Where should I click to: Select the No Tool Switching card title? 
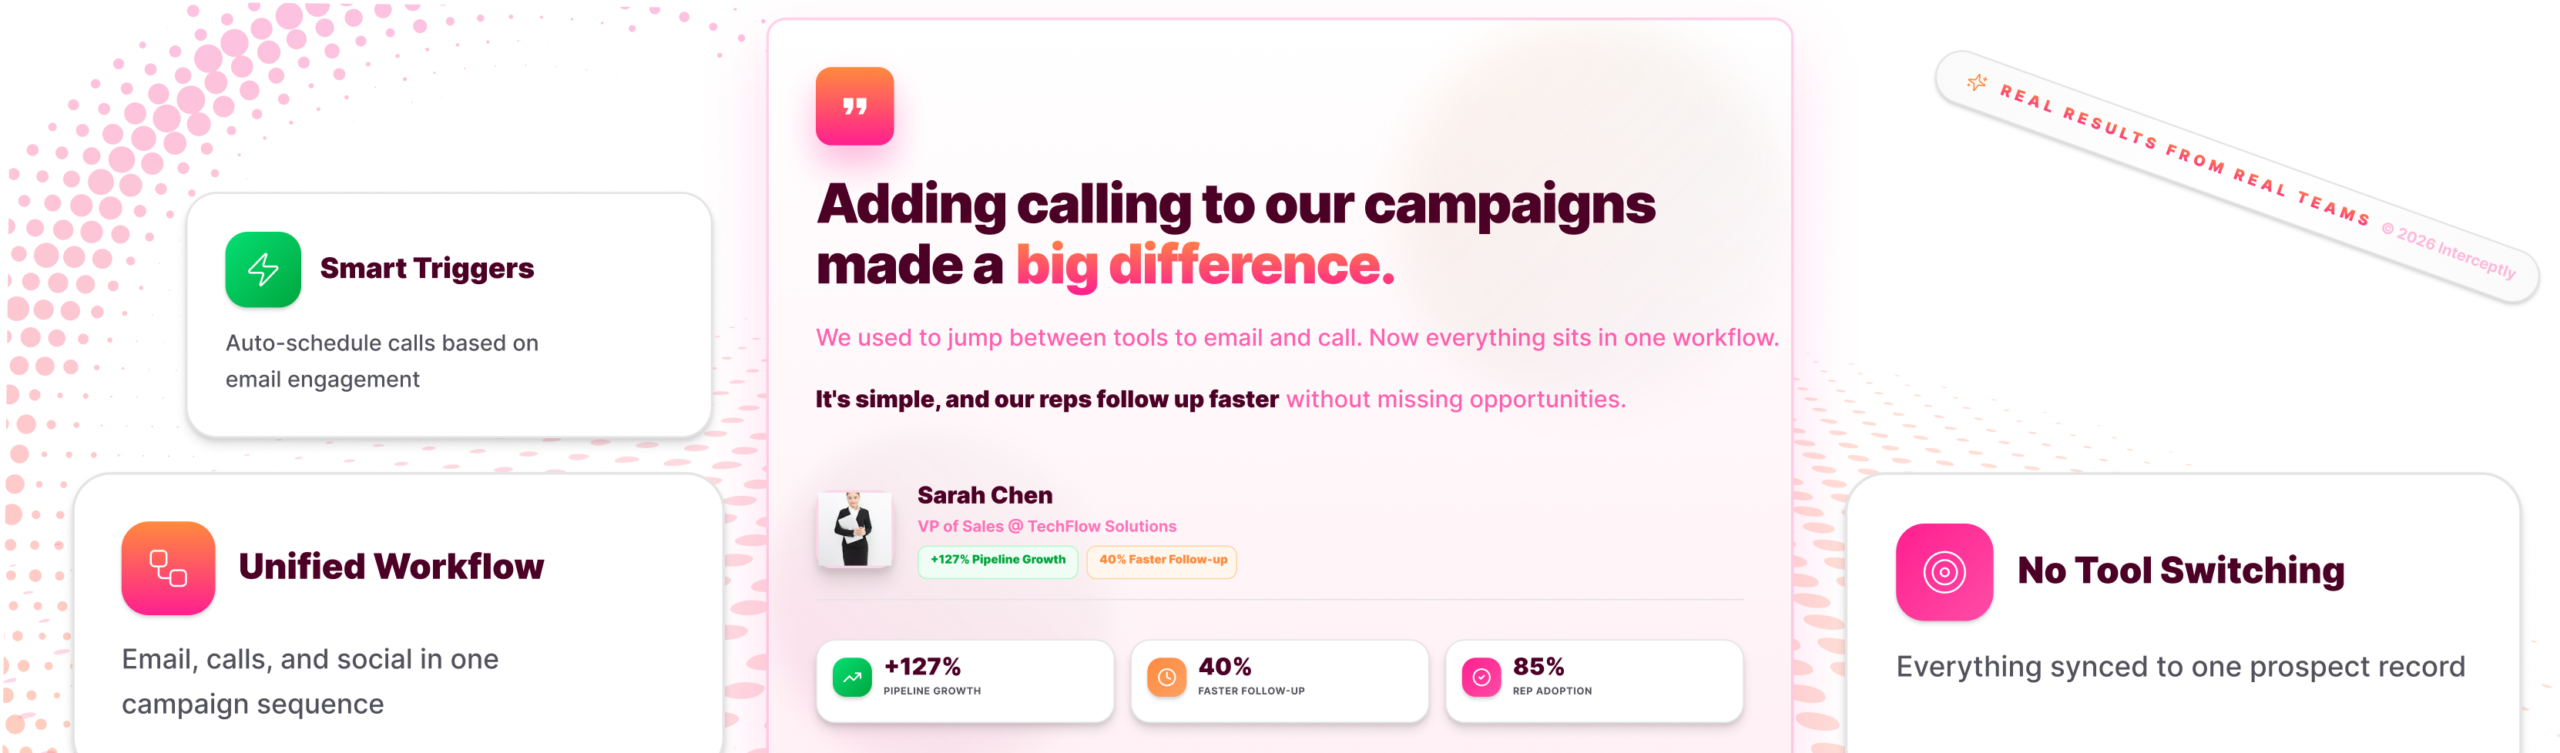(2180, 570)
